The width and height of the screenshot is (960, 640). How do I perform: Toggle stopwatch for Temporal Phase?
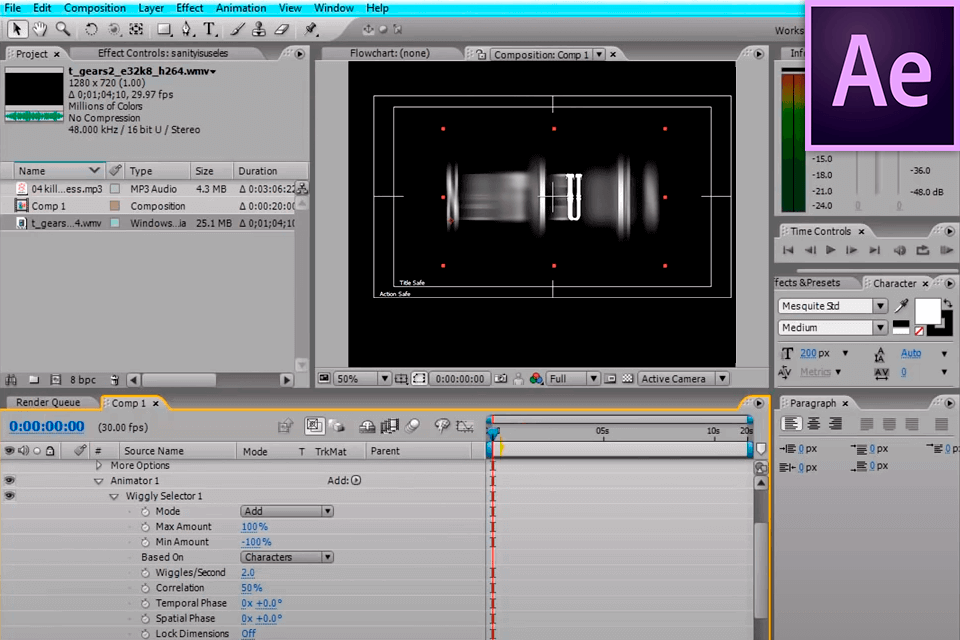click(145, 603)
